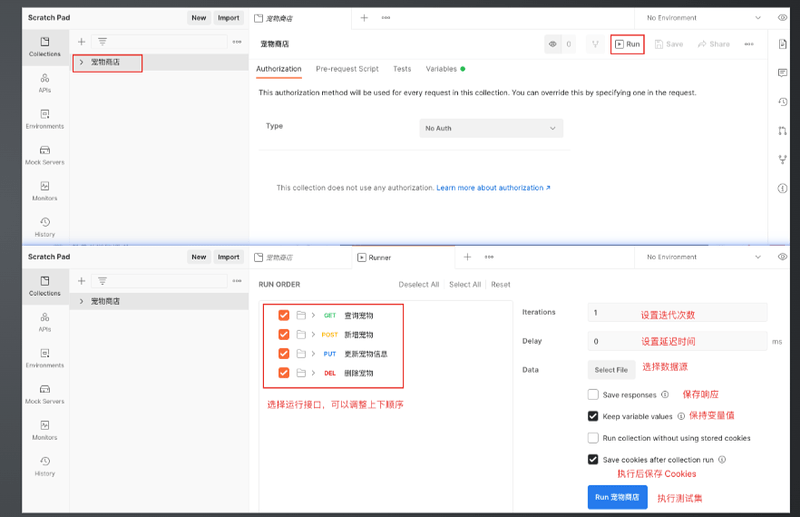Click the Share button in collection header
This screenshot has height=517, width=800.
(714, 44)
